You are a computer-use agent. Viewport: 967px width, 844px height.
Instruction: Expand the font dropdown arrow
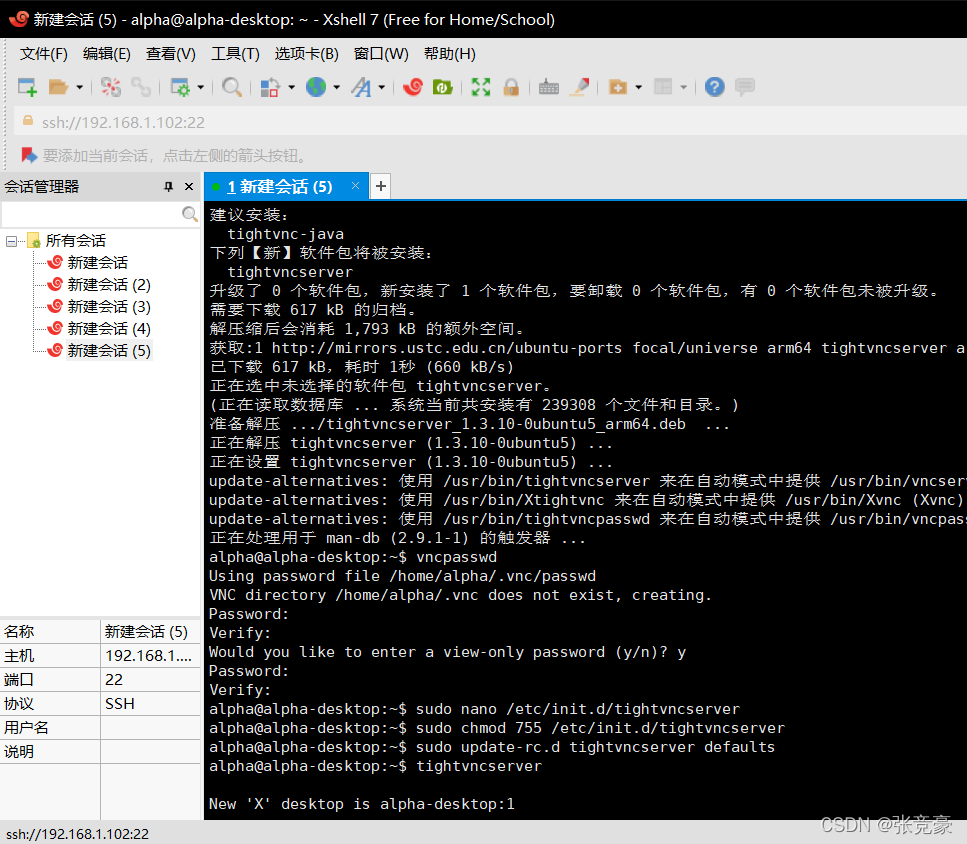pyautogui.click(x=382, y=88)
